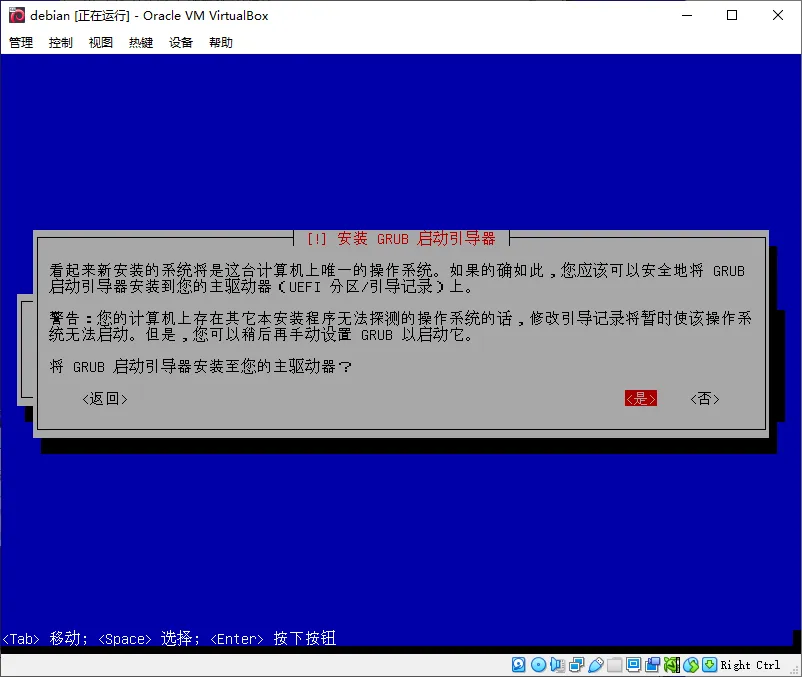
Task: Click the 警告 warning paragraph text
Action: coord(400,326)
